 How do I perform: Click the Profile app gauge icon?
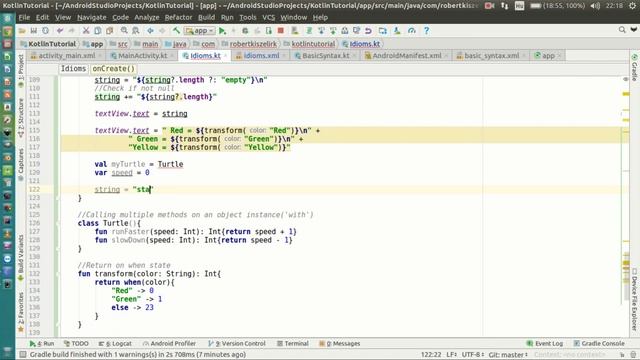pos(411,31)
